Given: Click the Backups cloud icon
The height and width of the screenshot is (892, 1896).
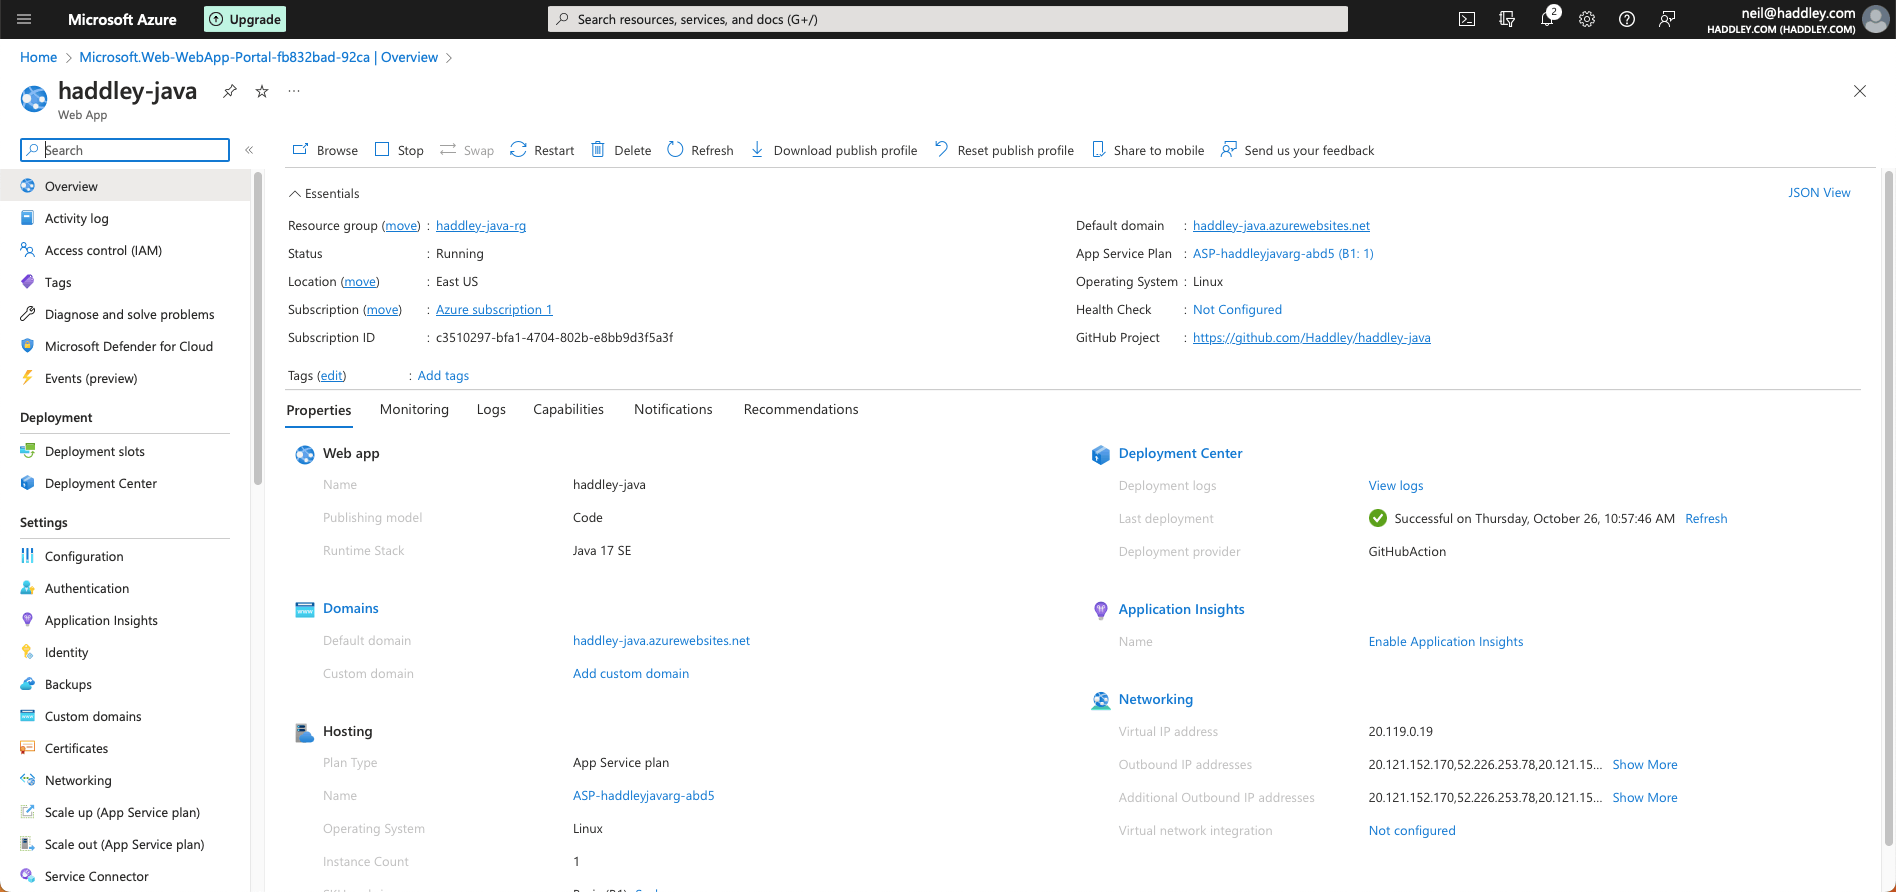Looking at the screenshot, I should pos(28,684).
